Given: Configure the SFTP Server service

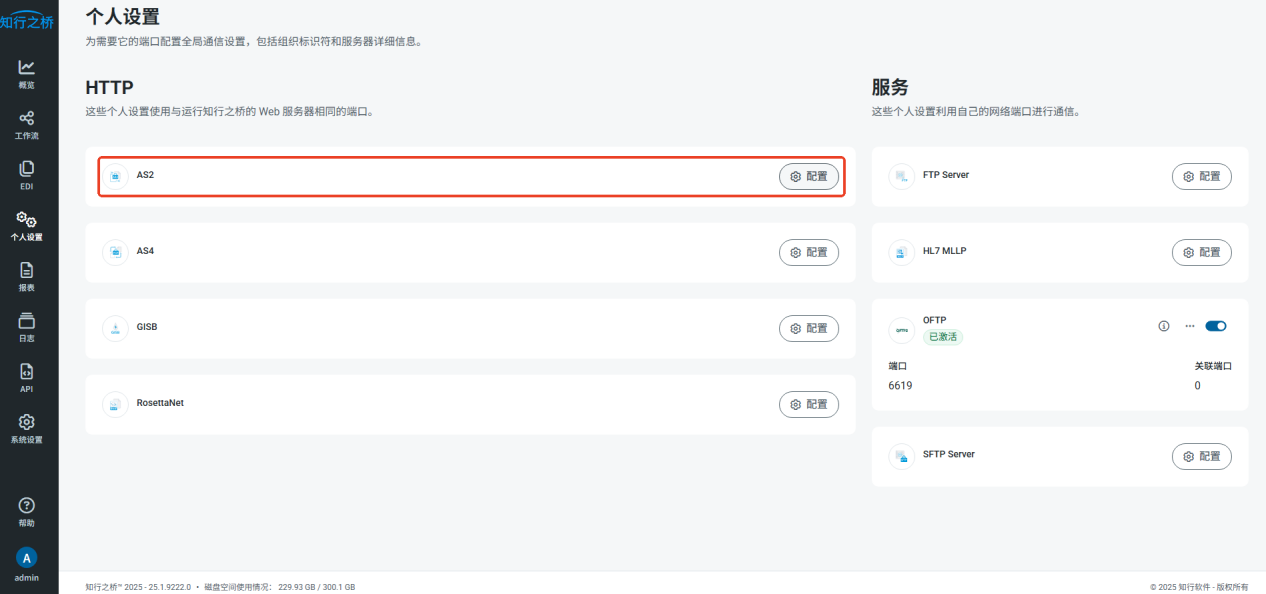Looking at the screenshot, I should click(1202, 456).
